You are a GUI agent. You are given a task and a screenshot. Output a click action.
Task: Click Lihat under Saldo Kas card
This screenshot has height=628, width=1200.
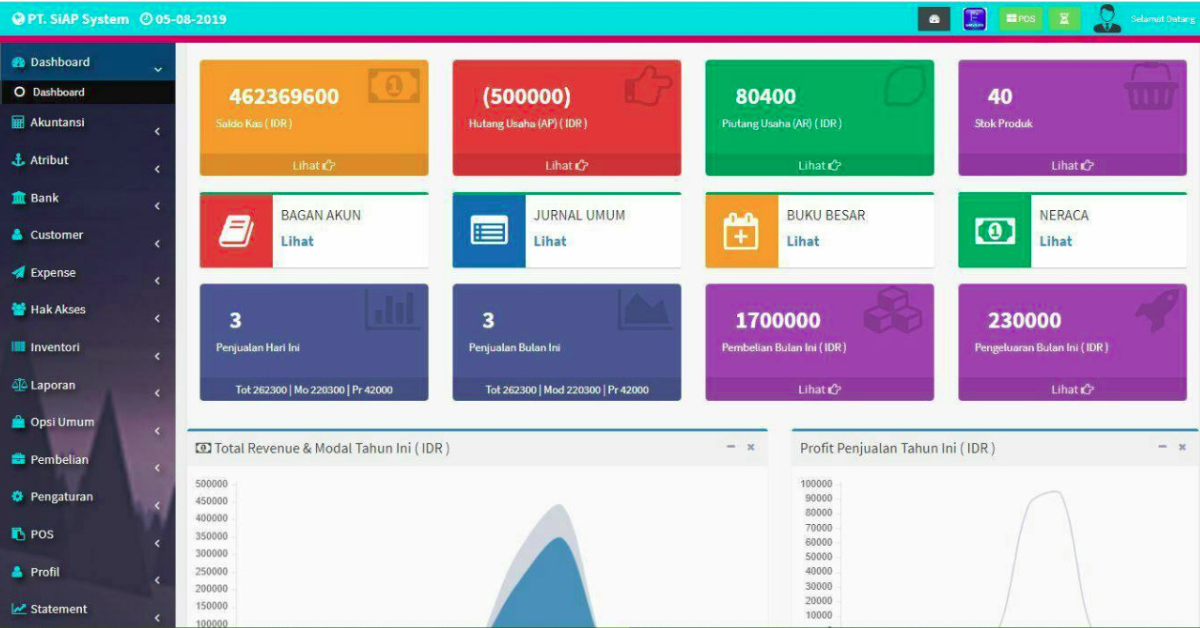(x=313, y=166)
